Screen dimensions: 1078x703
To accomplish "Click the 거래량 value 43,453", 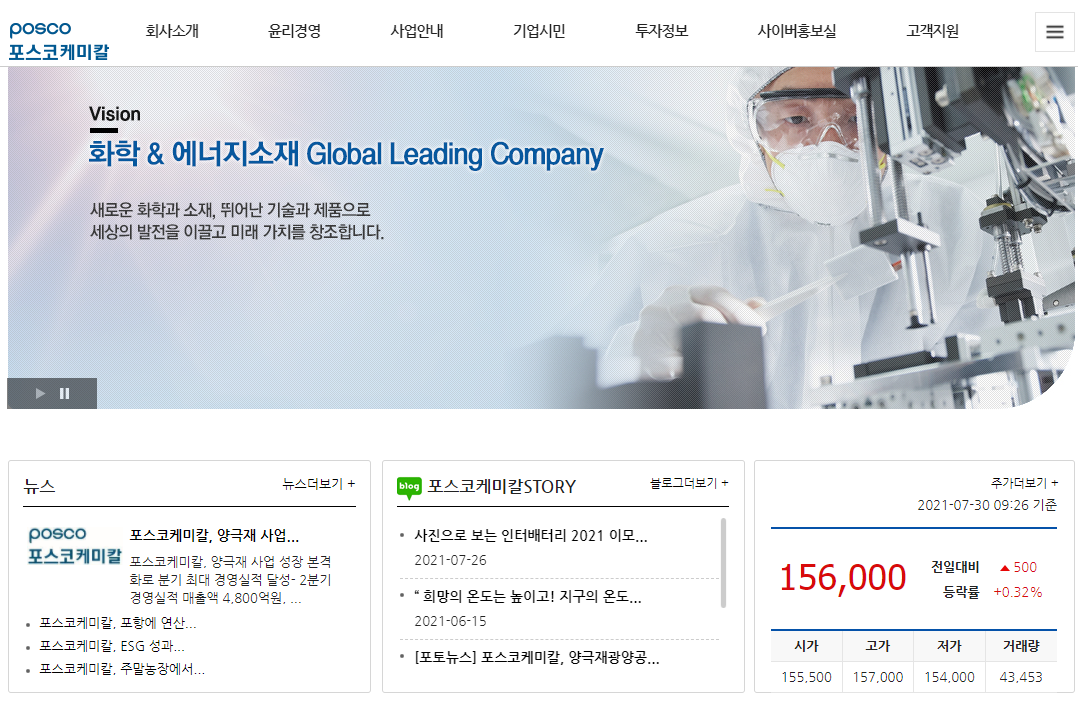I will (x=1021, y=677).
